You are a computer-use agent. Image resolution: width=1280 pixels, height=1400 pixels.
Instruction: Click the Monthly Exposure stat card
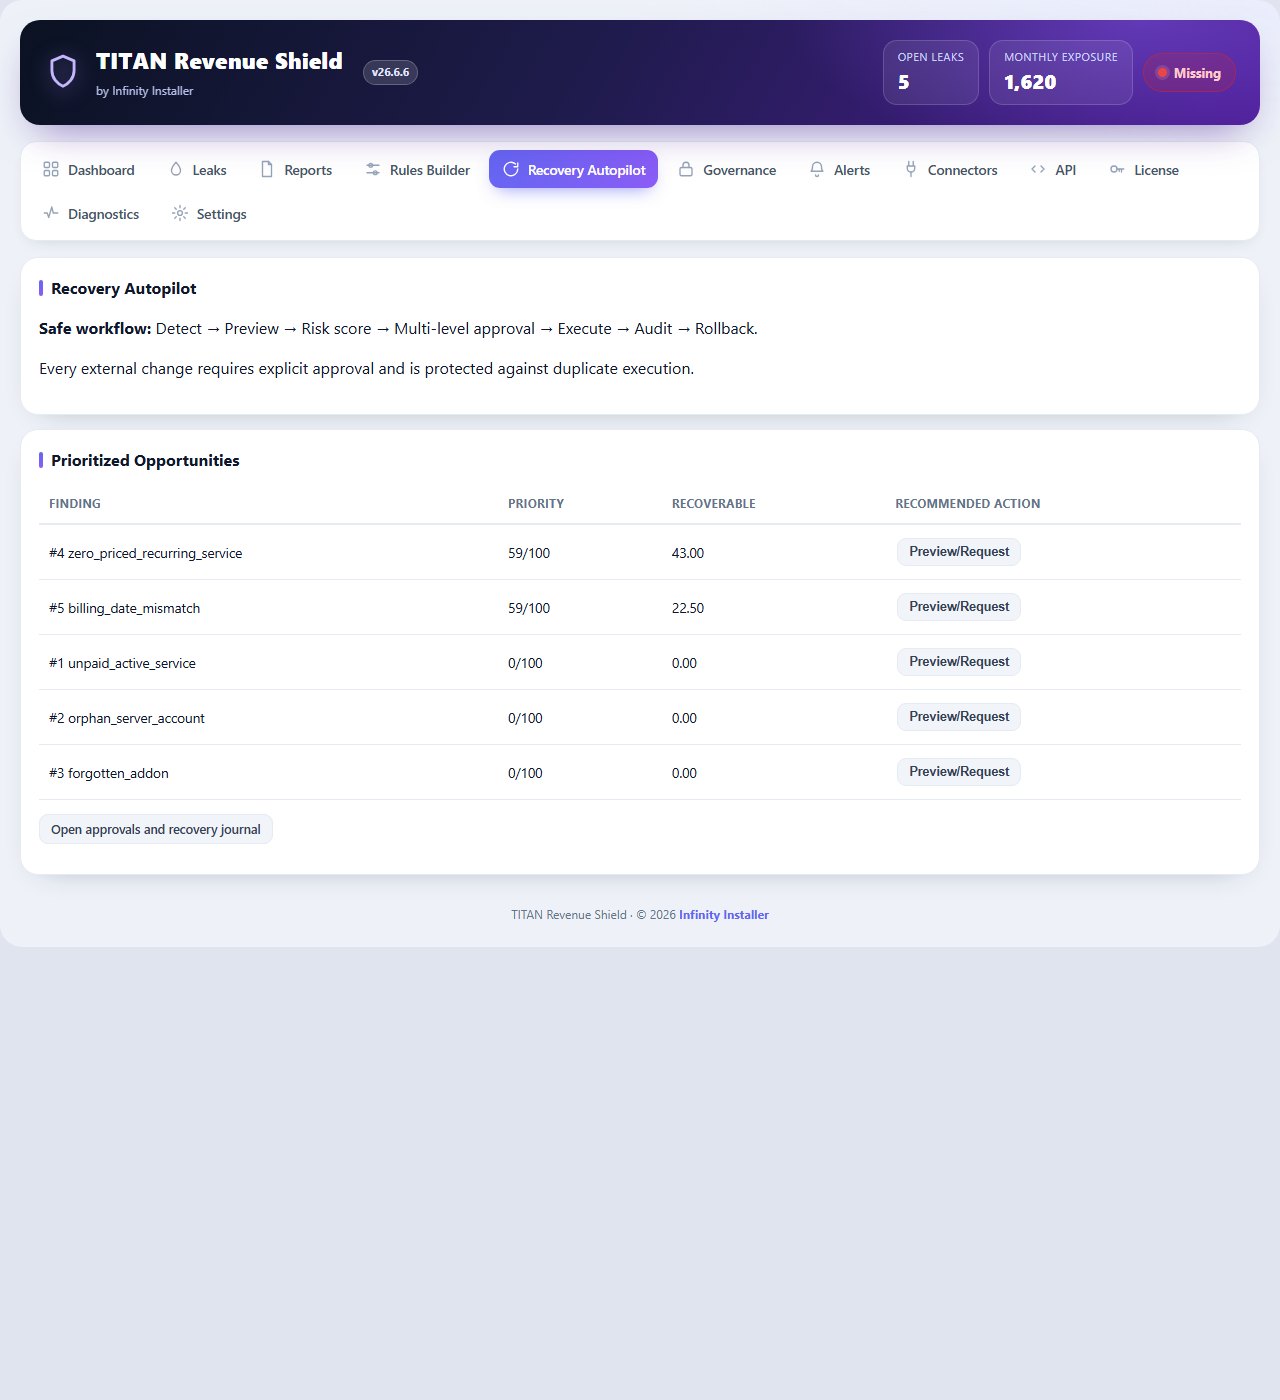(1061, 72)
